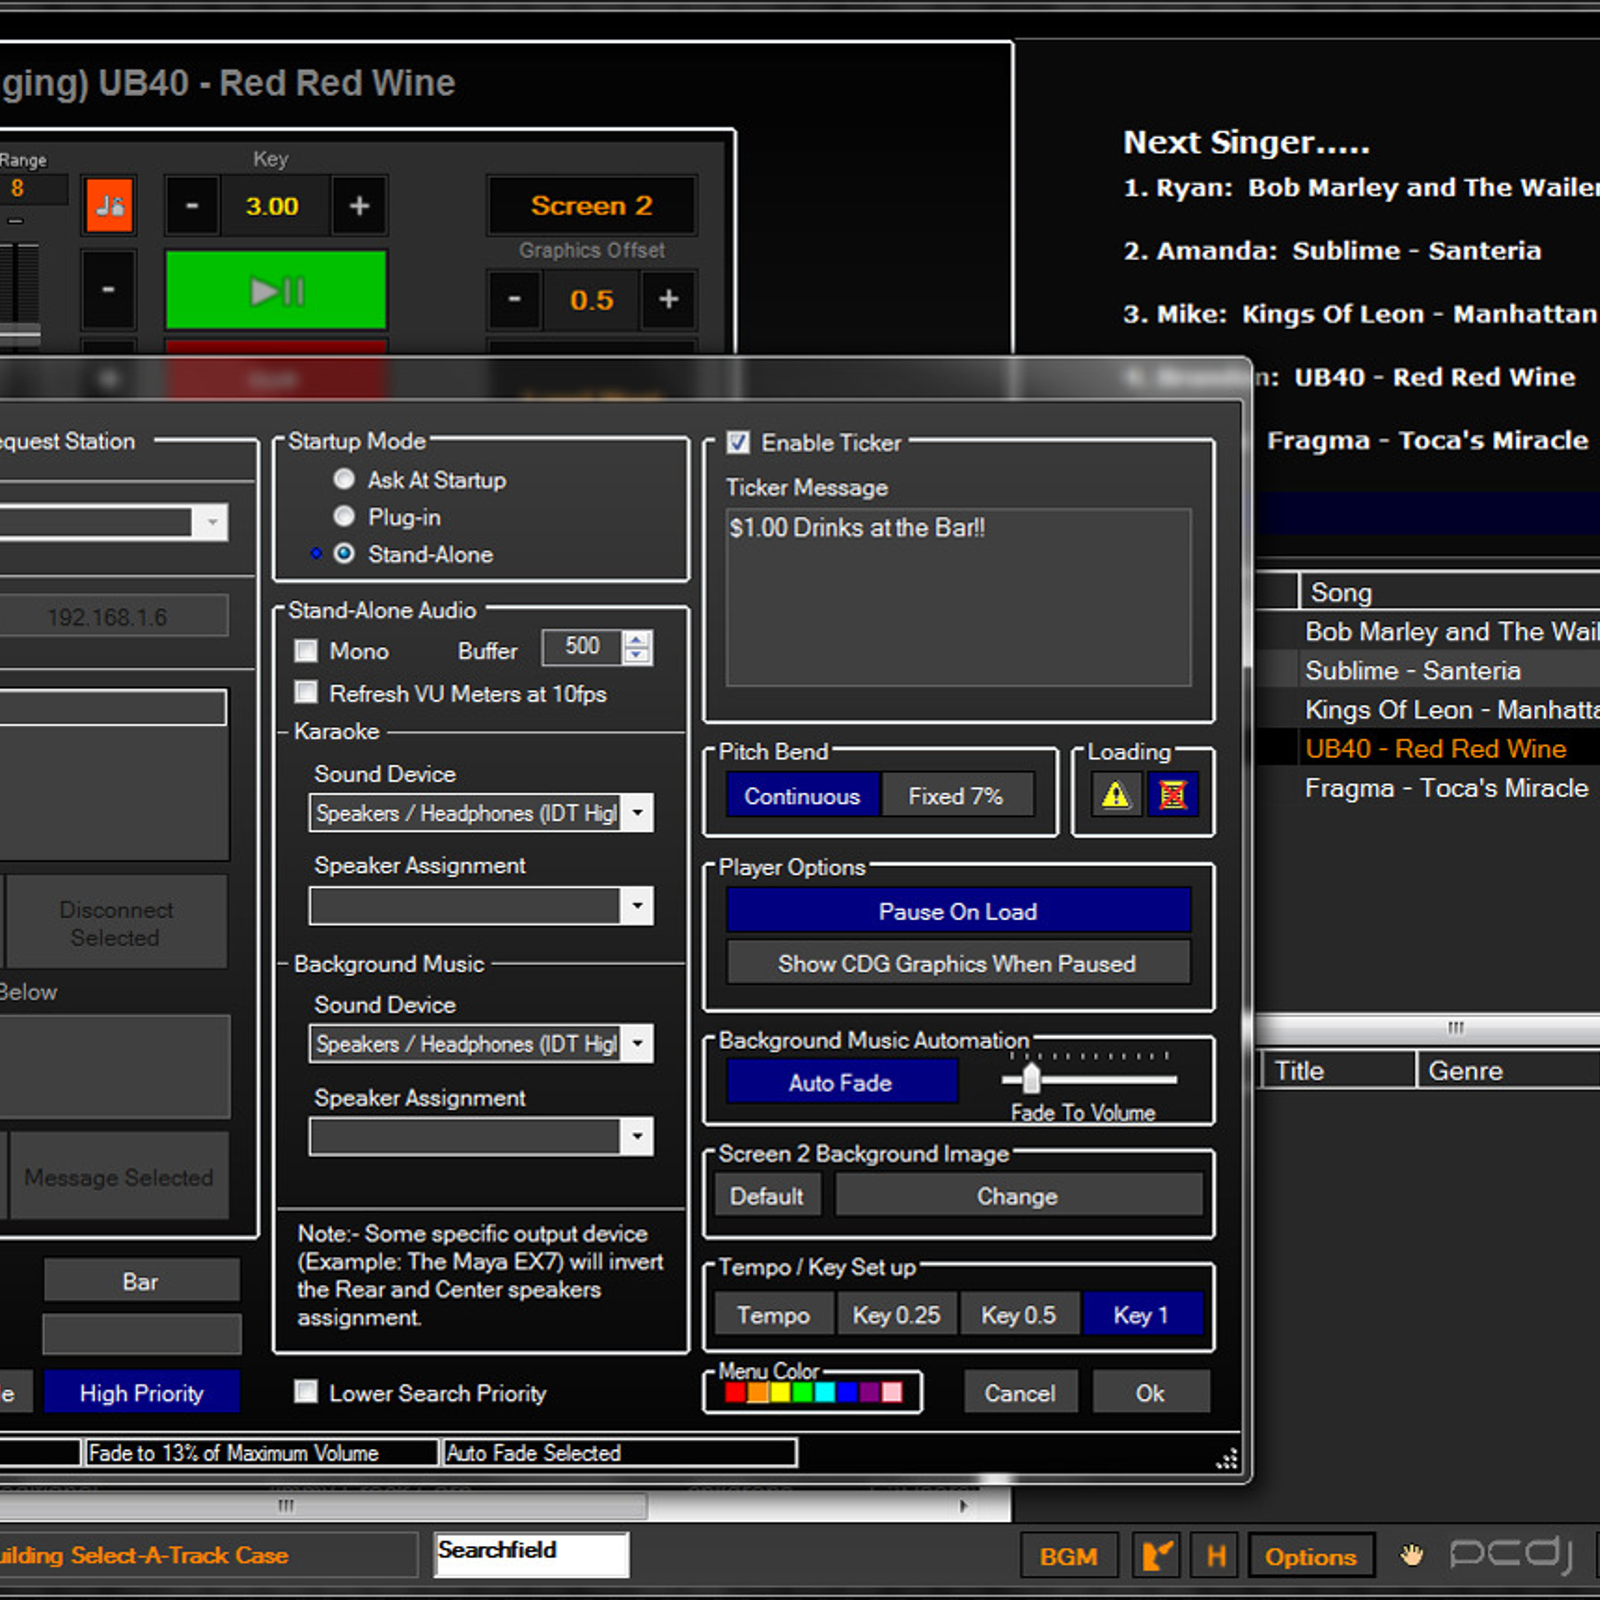The width and height of the screenshot is (1600, 1600).
Task: Click Change background image button
Action: click(1018, 1196)
